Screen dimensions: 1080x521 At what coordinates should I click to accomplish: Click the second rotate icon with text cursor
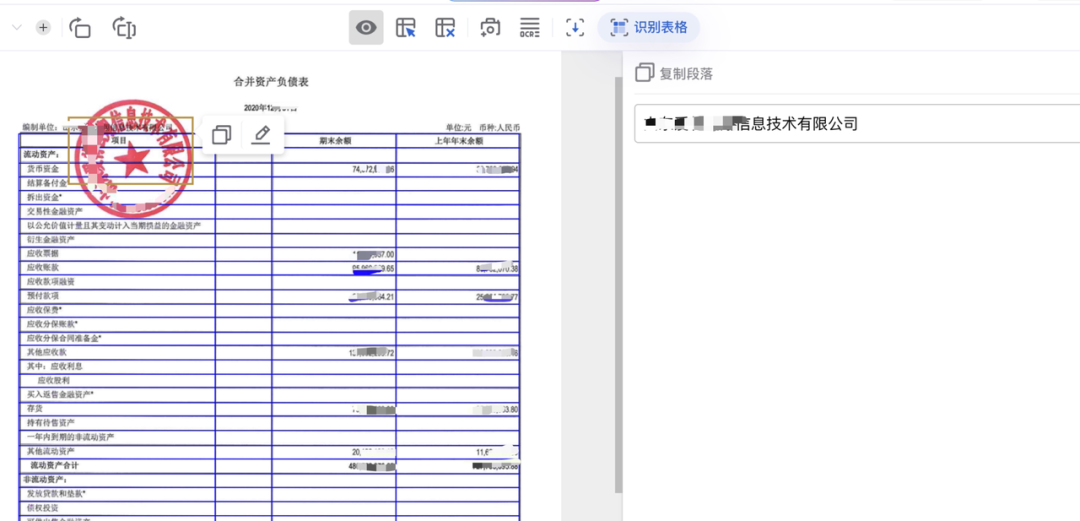[x=124, y=28]
